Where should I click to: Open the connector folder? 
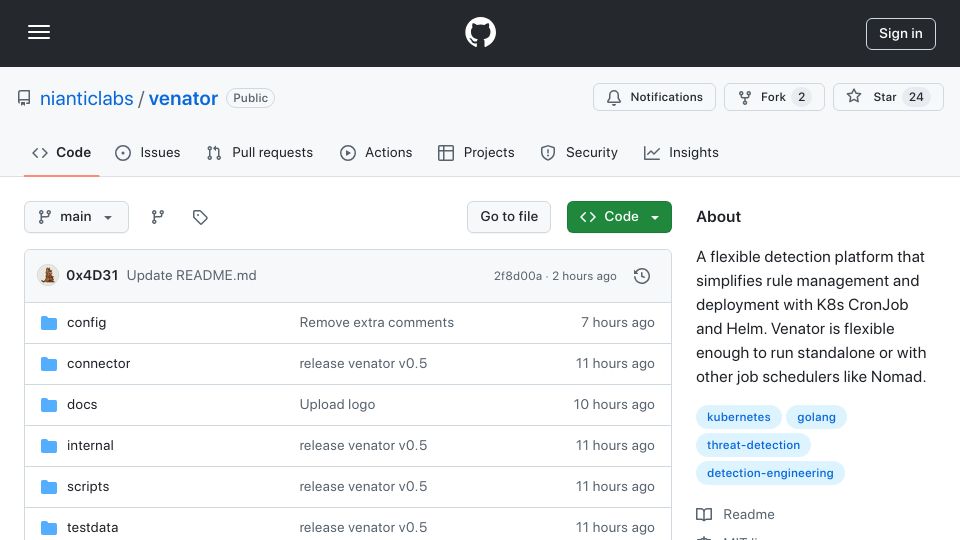point(99,364)
